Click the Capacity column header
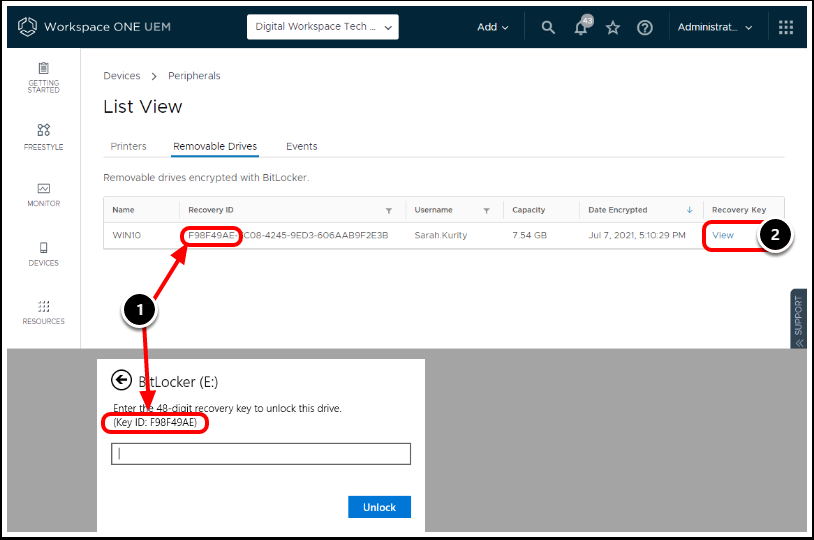 [528, 210]
